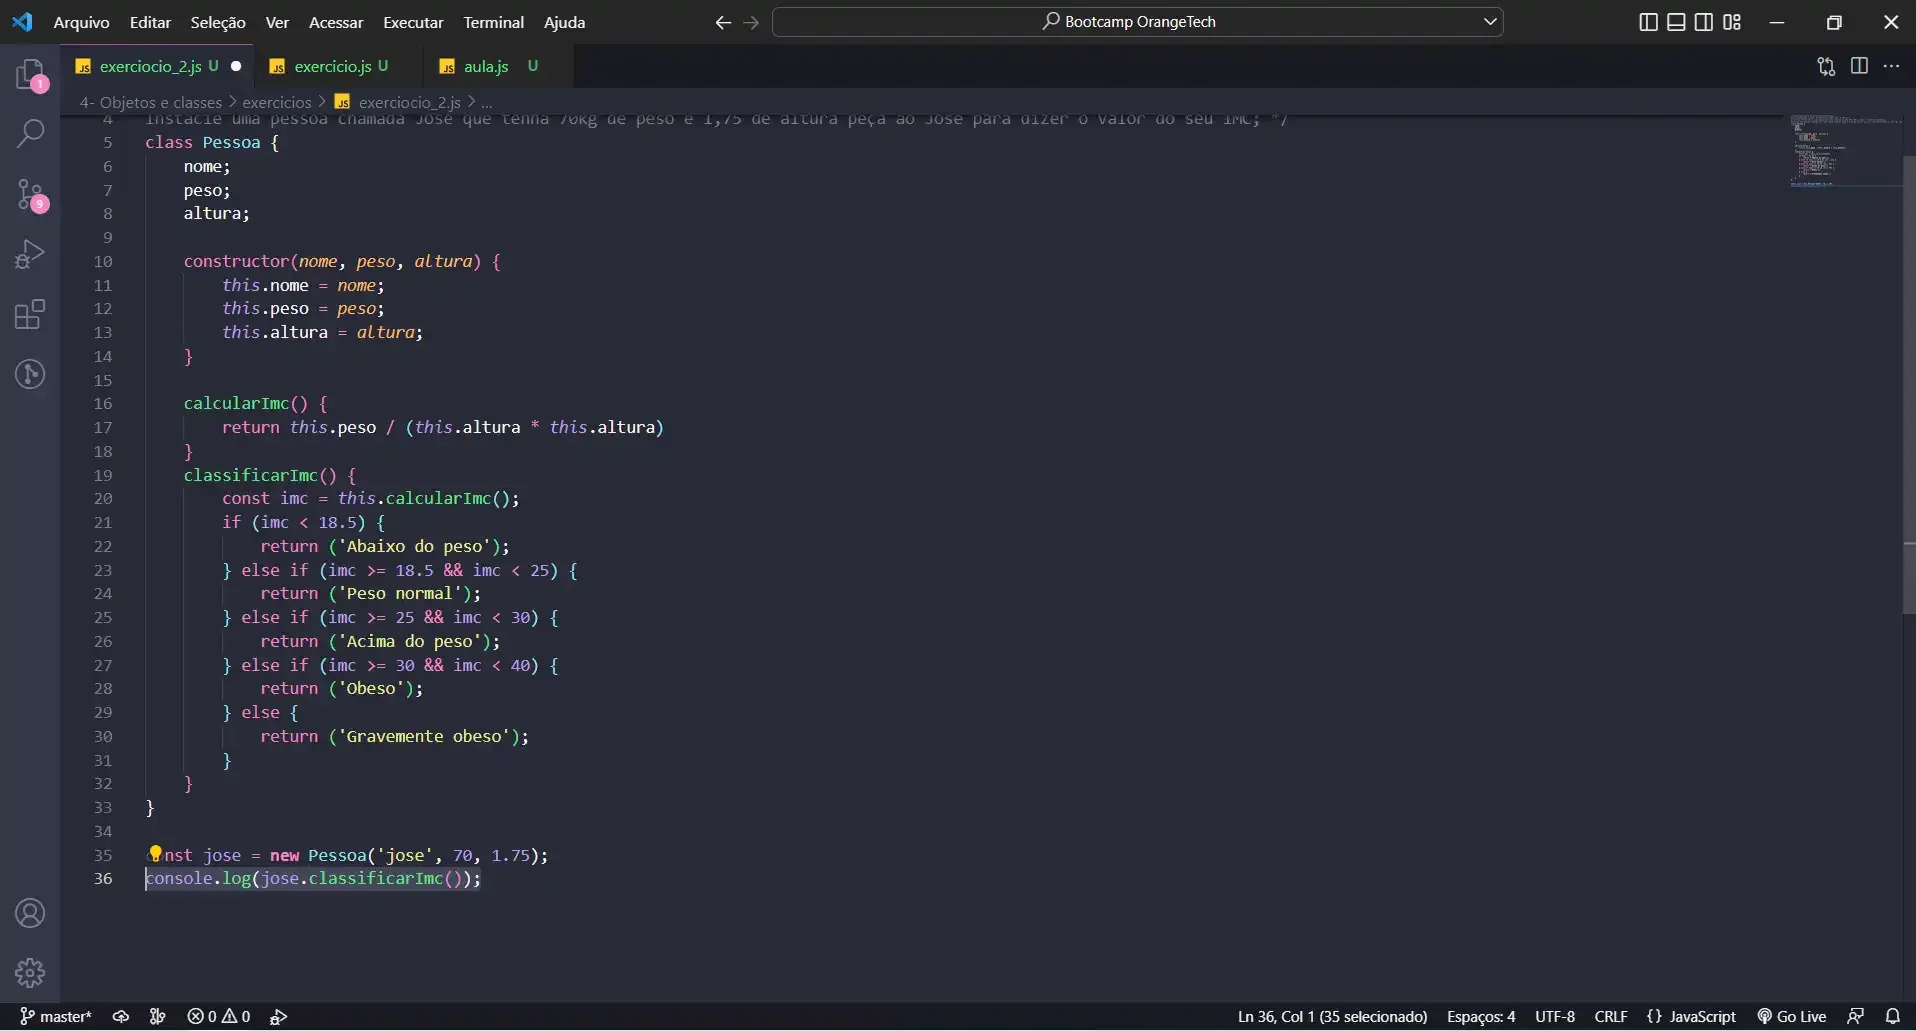This screenshot has height=1031, width=1916.
Task: Click the code minimap preview
Action: click(x=1844, y=151)
